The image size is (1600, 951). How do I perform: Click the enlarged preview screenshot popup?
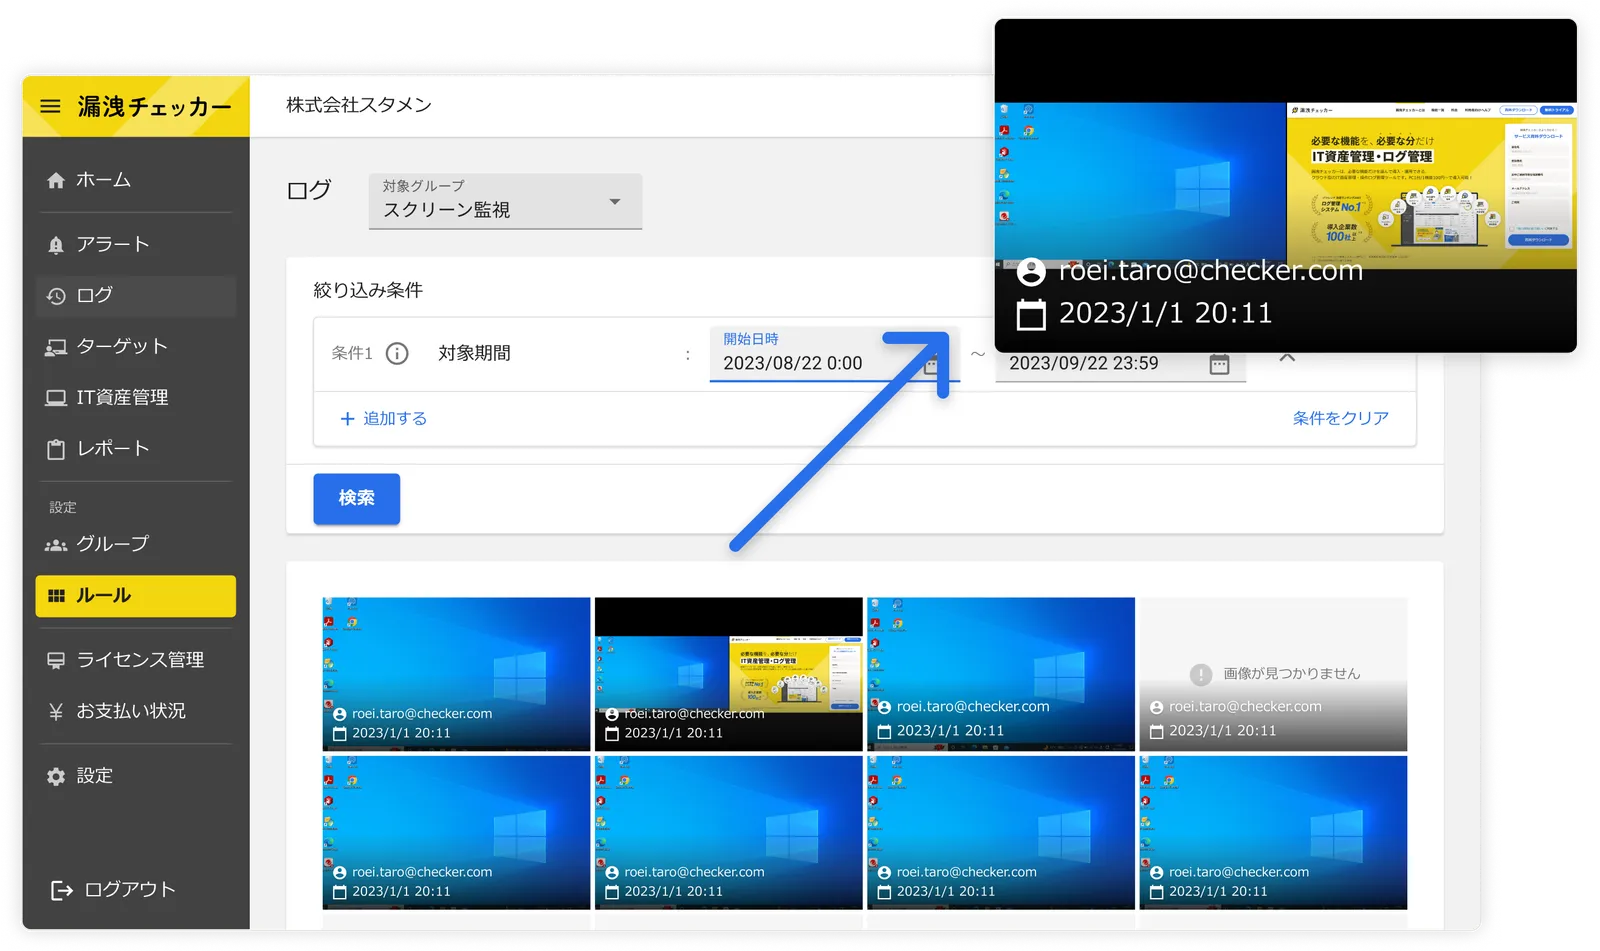1285,186
